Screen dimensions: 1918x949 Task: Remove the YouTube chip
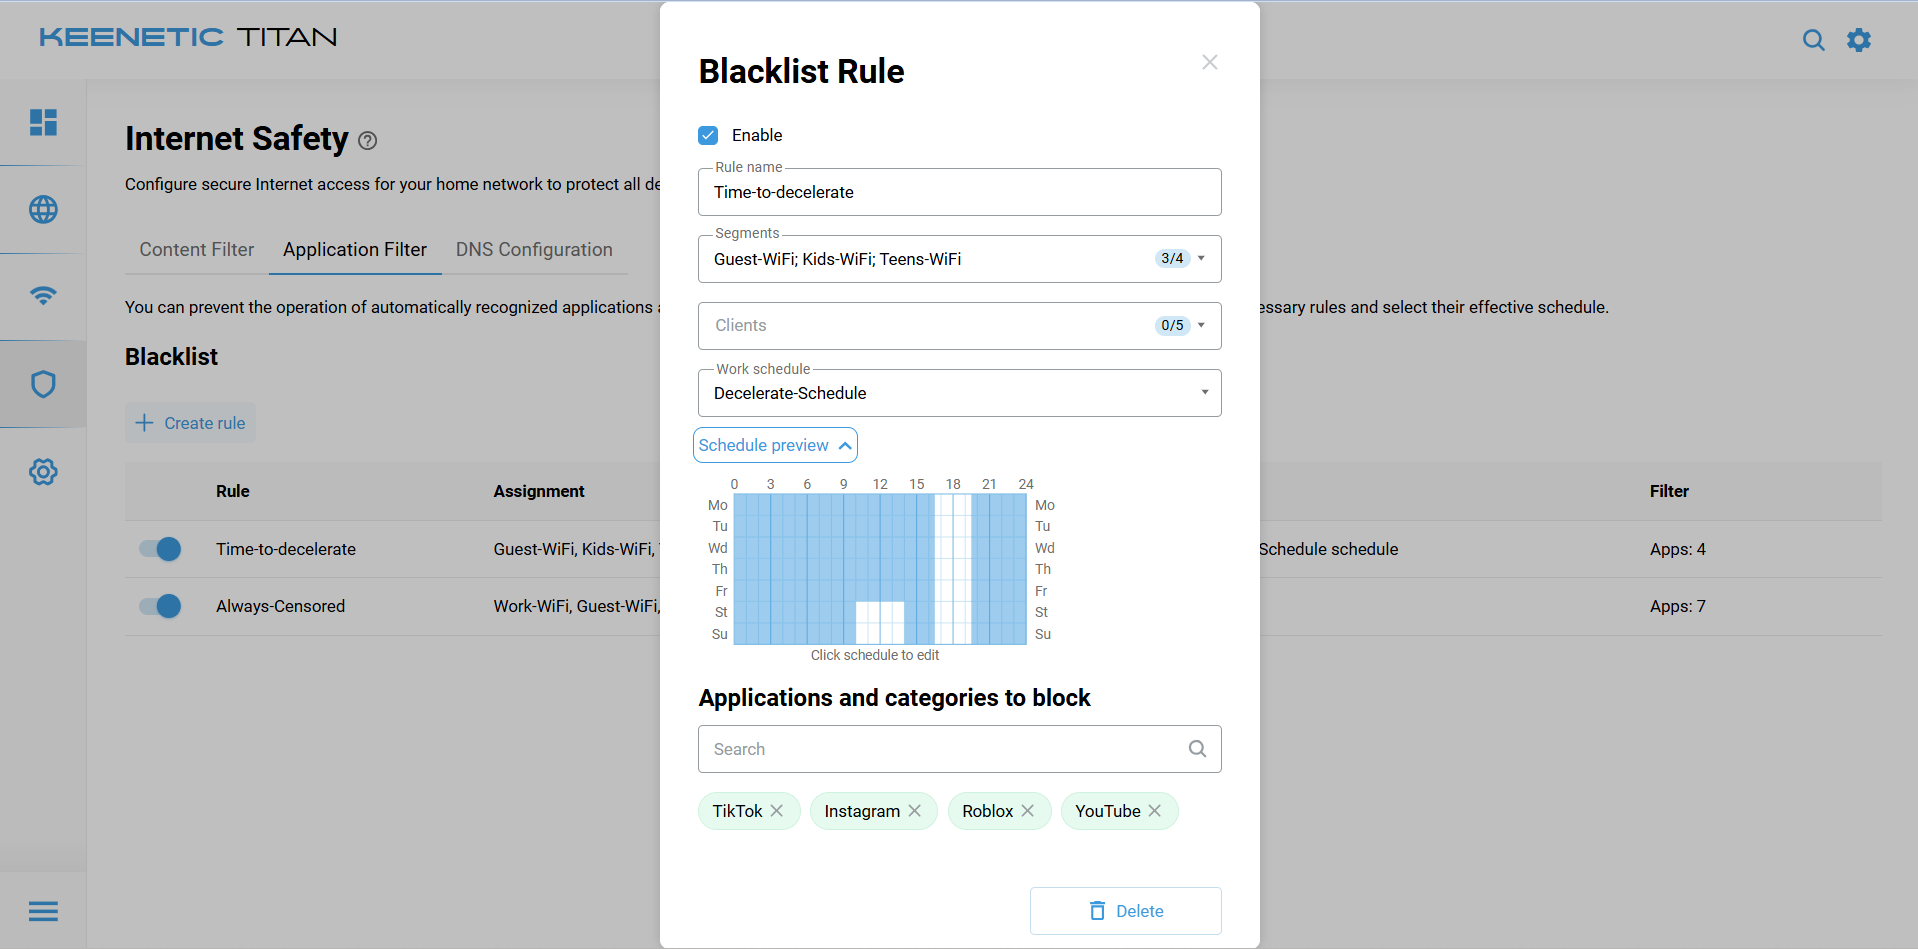tap(1155, 811)
